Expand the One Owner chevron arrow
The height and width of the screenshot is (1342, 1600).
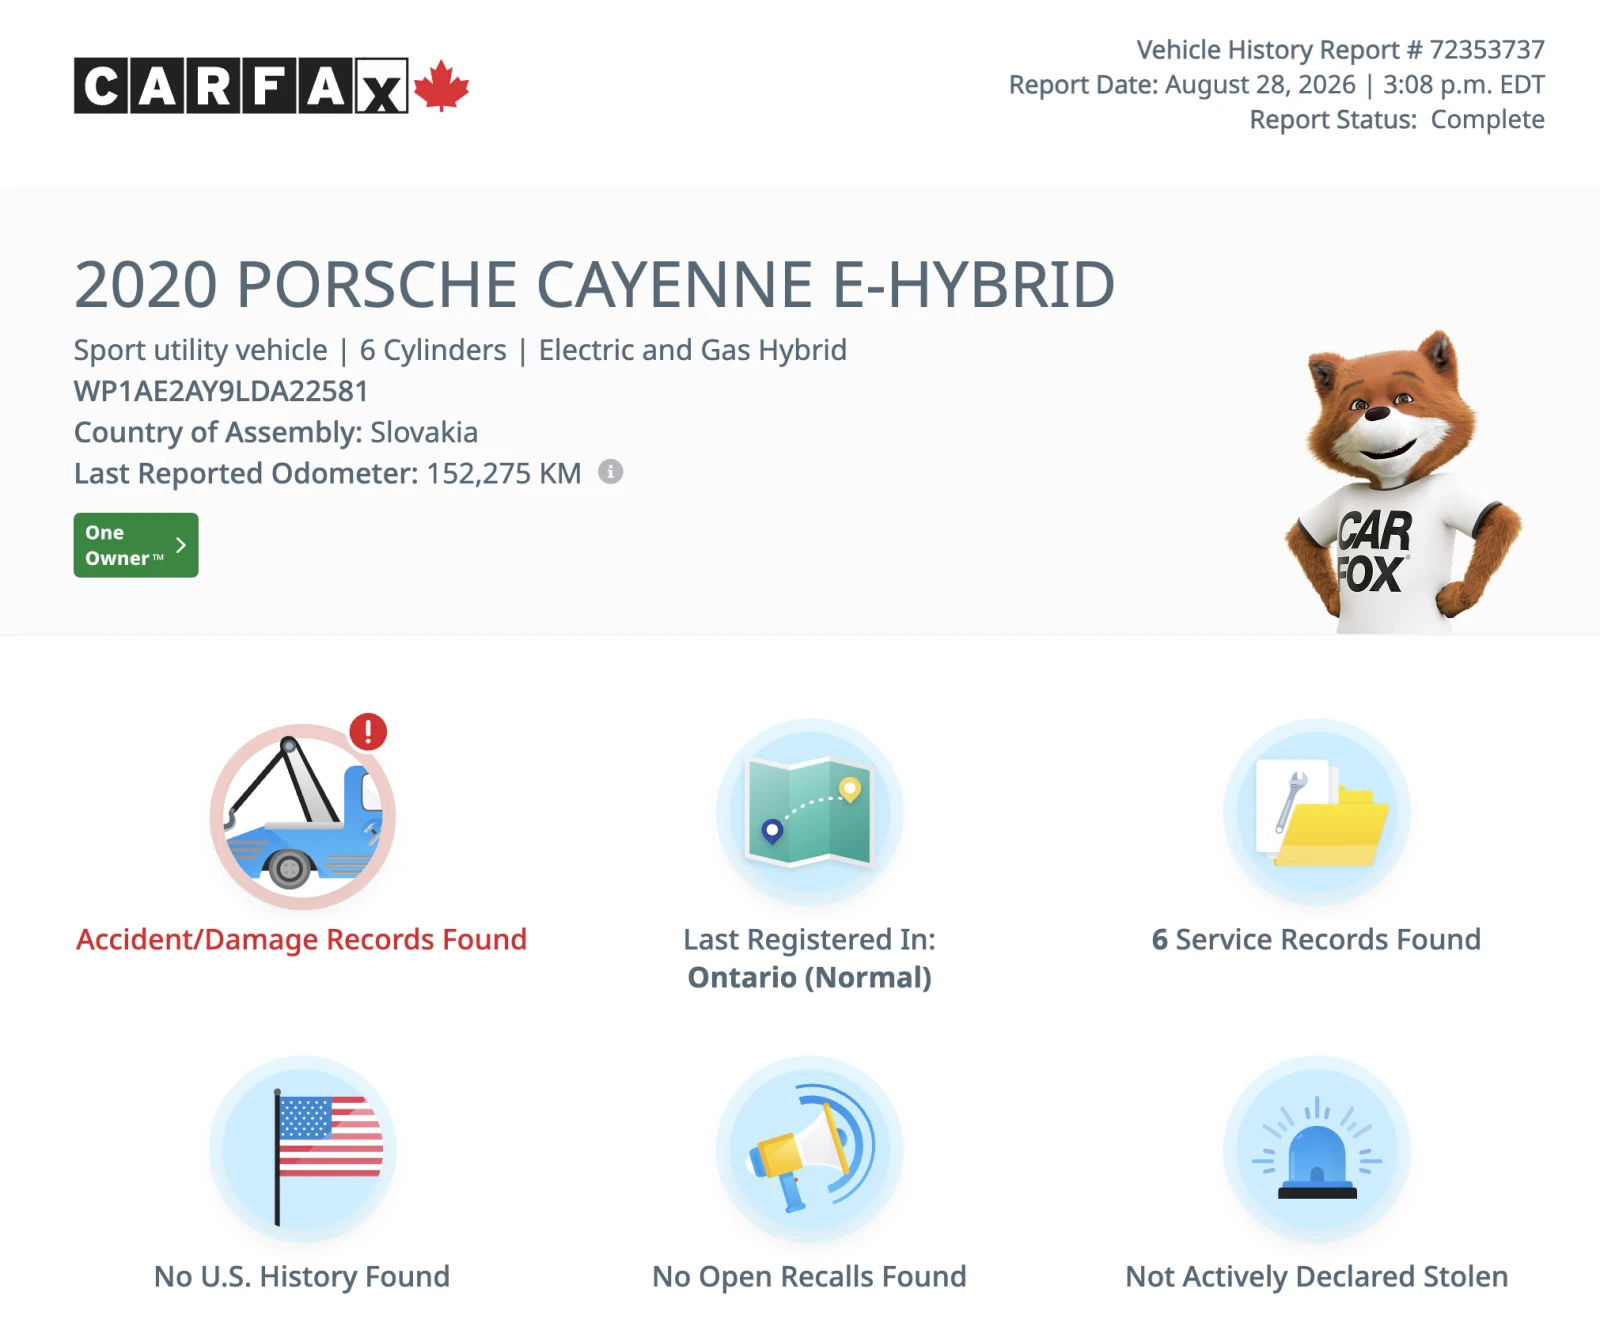point(181,545)
